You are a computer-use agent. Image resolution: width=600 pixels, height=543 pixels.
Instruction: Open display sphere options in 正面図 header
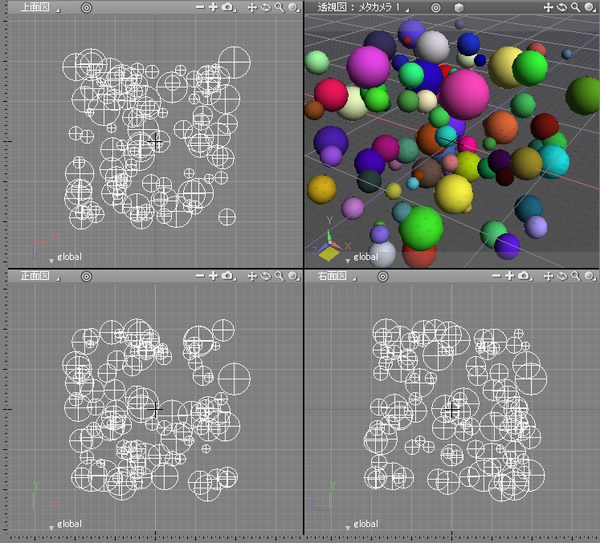coord(293,276)
